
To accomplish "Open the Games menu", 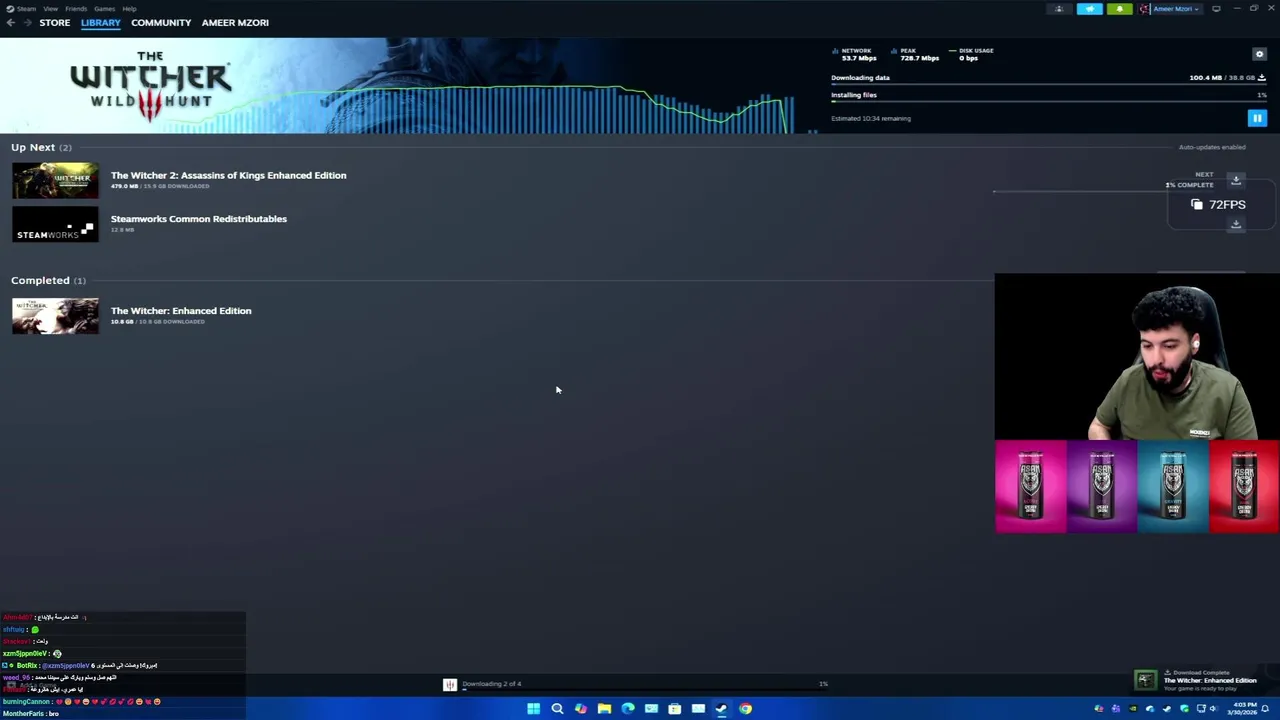I will pyautogui.click(x=104, y=9).
